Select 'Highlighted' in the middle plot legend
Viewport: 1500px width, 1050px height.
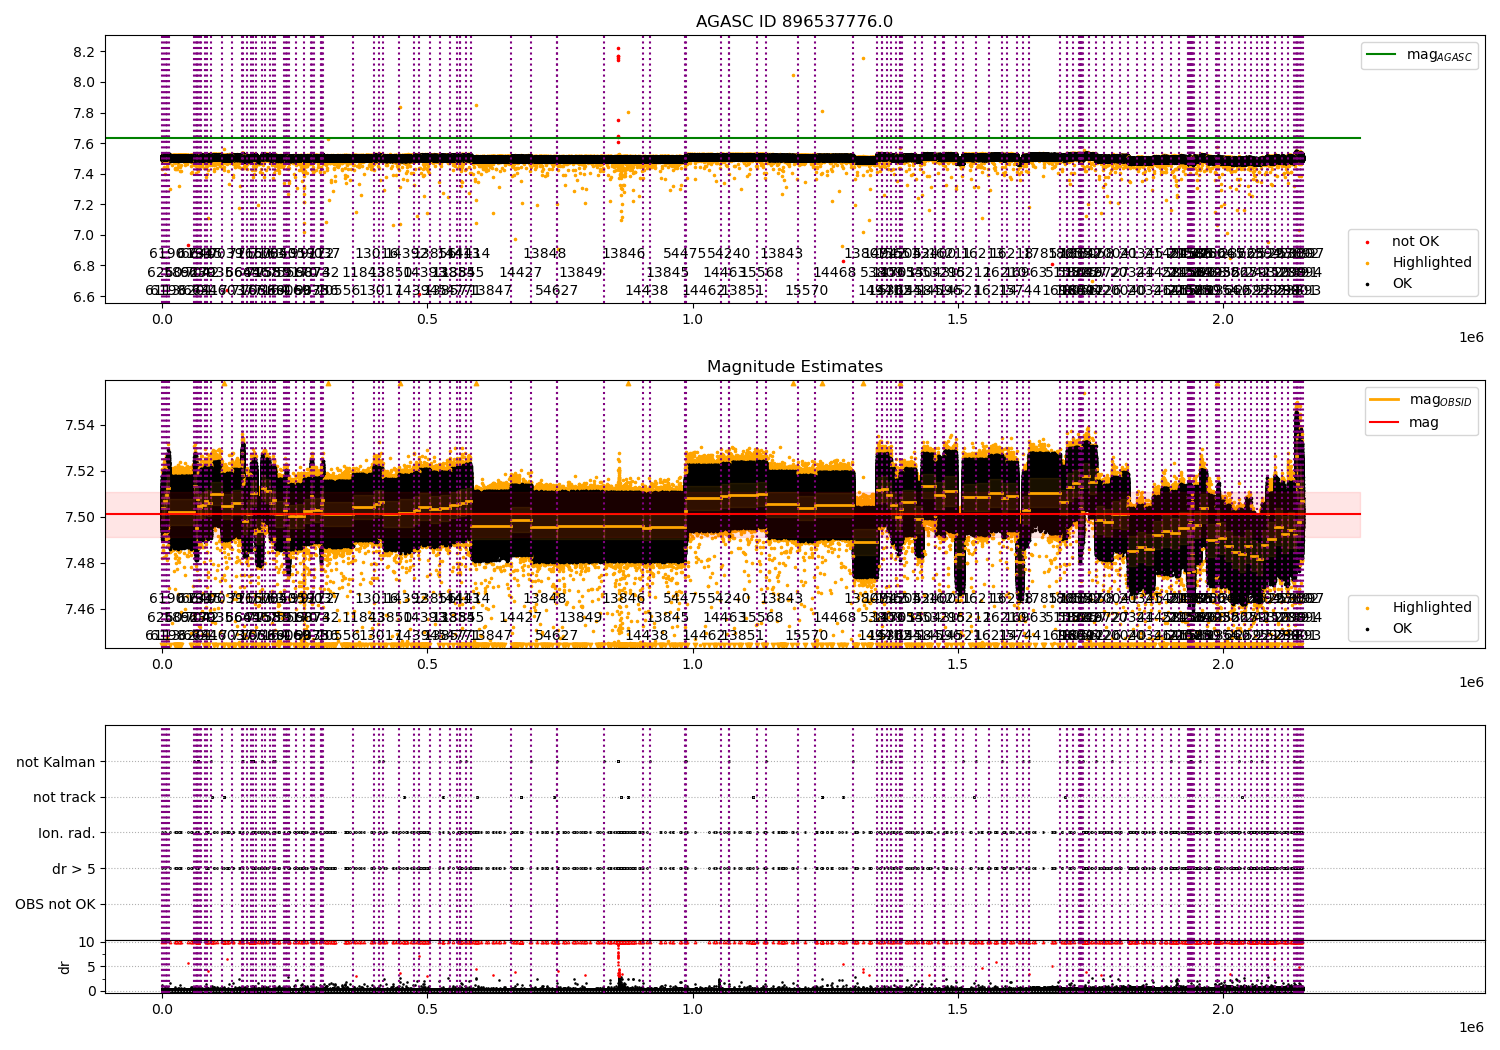click(1431, 607)
